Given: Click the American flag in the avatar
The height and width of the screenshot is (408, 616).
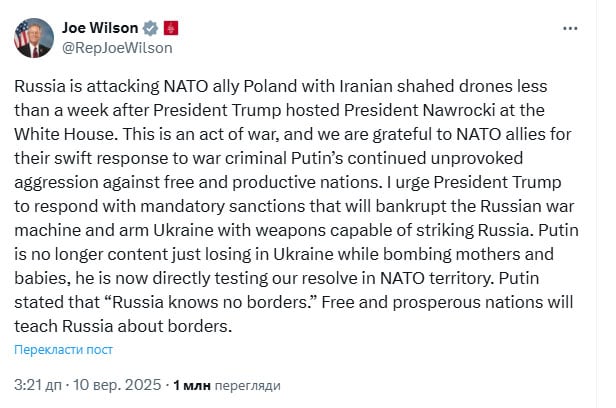Looking at the screenshot, I should point(21,35).
